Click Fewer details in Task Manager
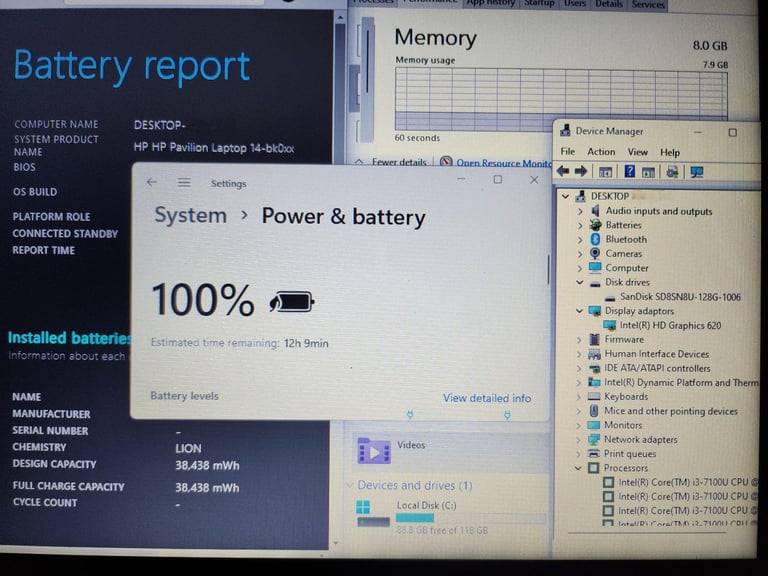Viewport: 768px width, 576px height. [x=399, y=162]
